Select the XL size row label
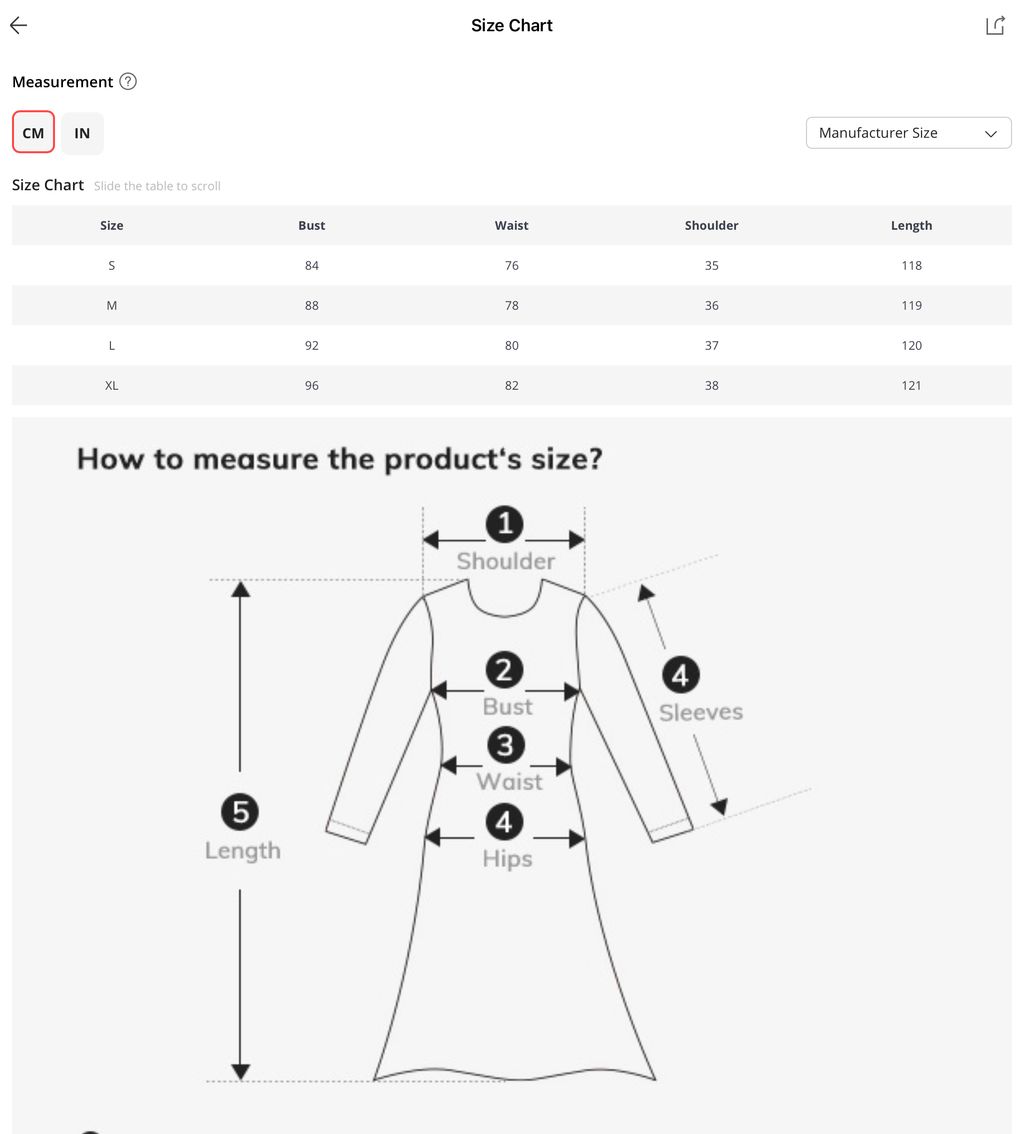This screenshot has height=1134, width=1024. click(111, 385)
